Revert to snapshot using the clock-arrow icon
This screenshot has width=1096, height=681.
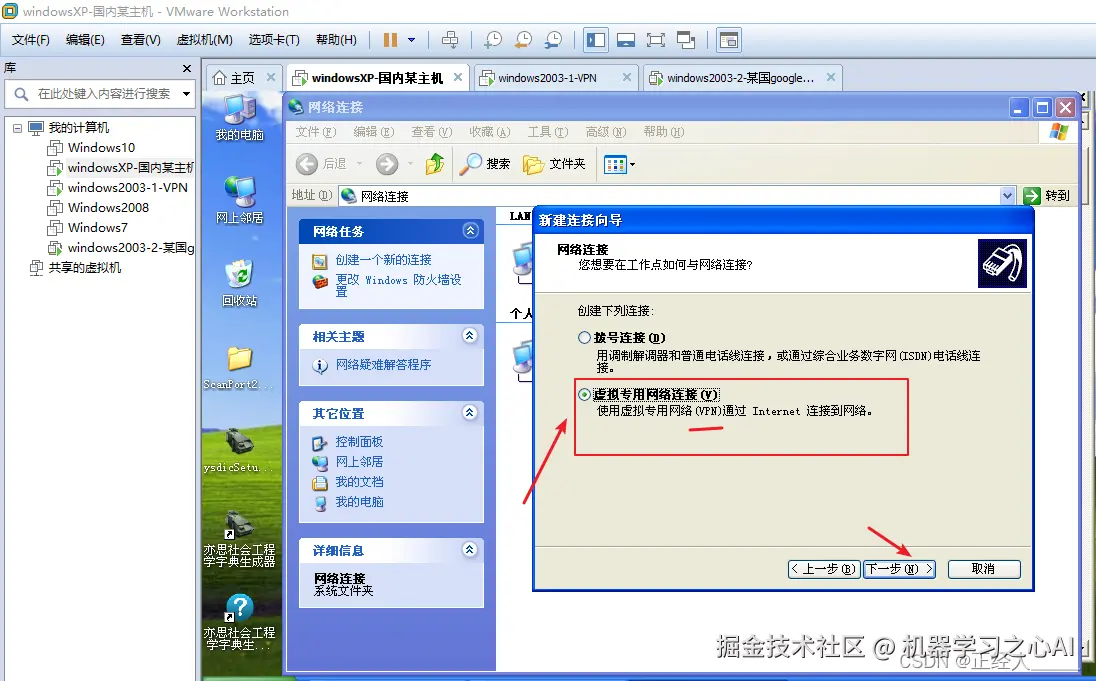tap(523, 40)
